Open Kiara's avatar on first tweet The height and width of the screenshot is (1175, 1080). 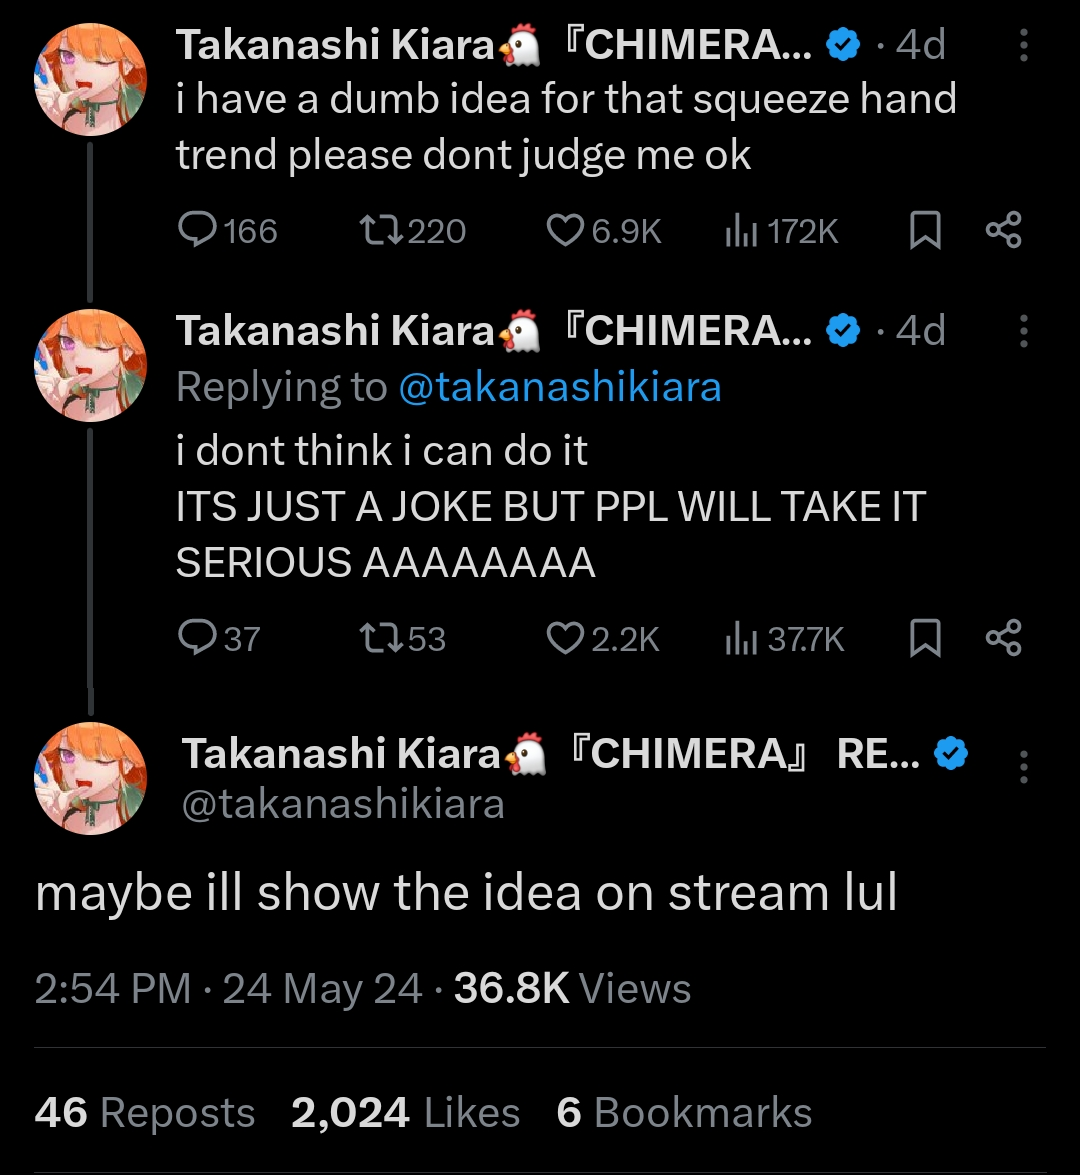(90, 79)
